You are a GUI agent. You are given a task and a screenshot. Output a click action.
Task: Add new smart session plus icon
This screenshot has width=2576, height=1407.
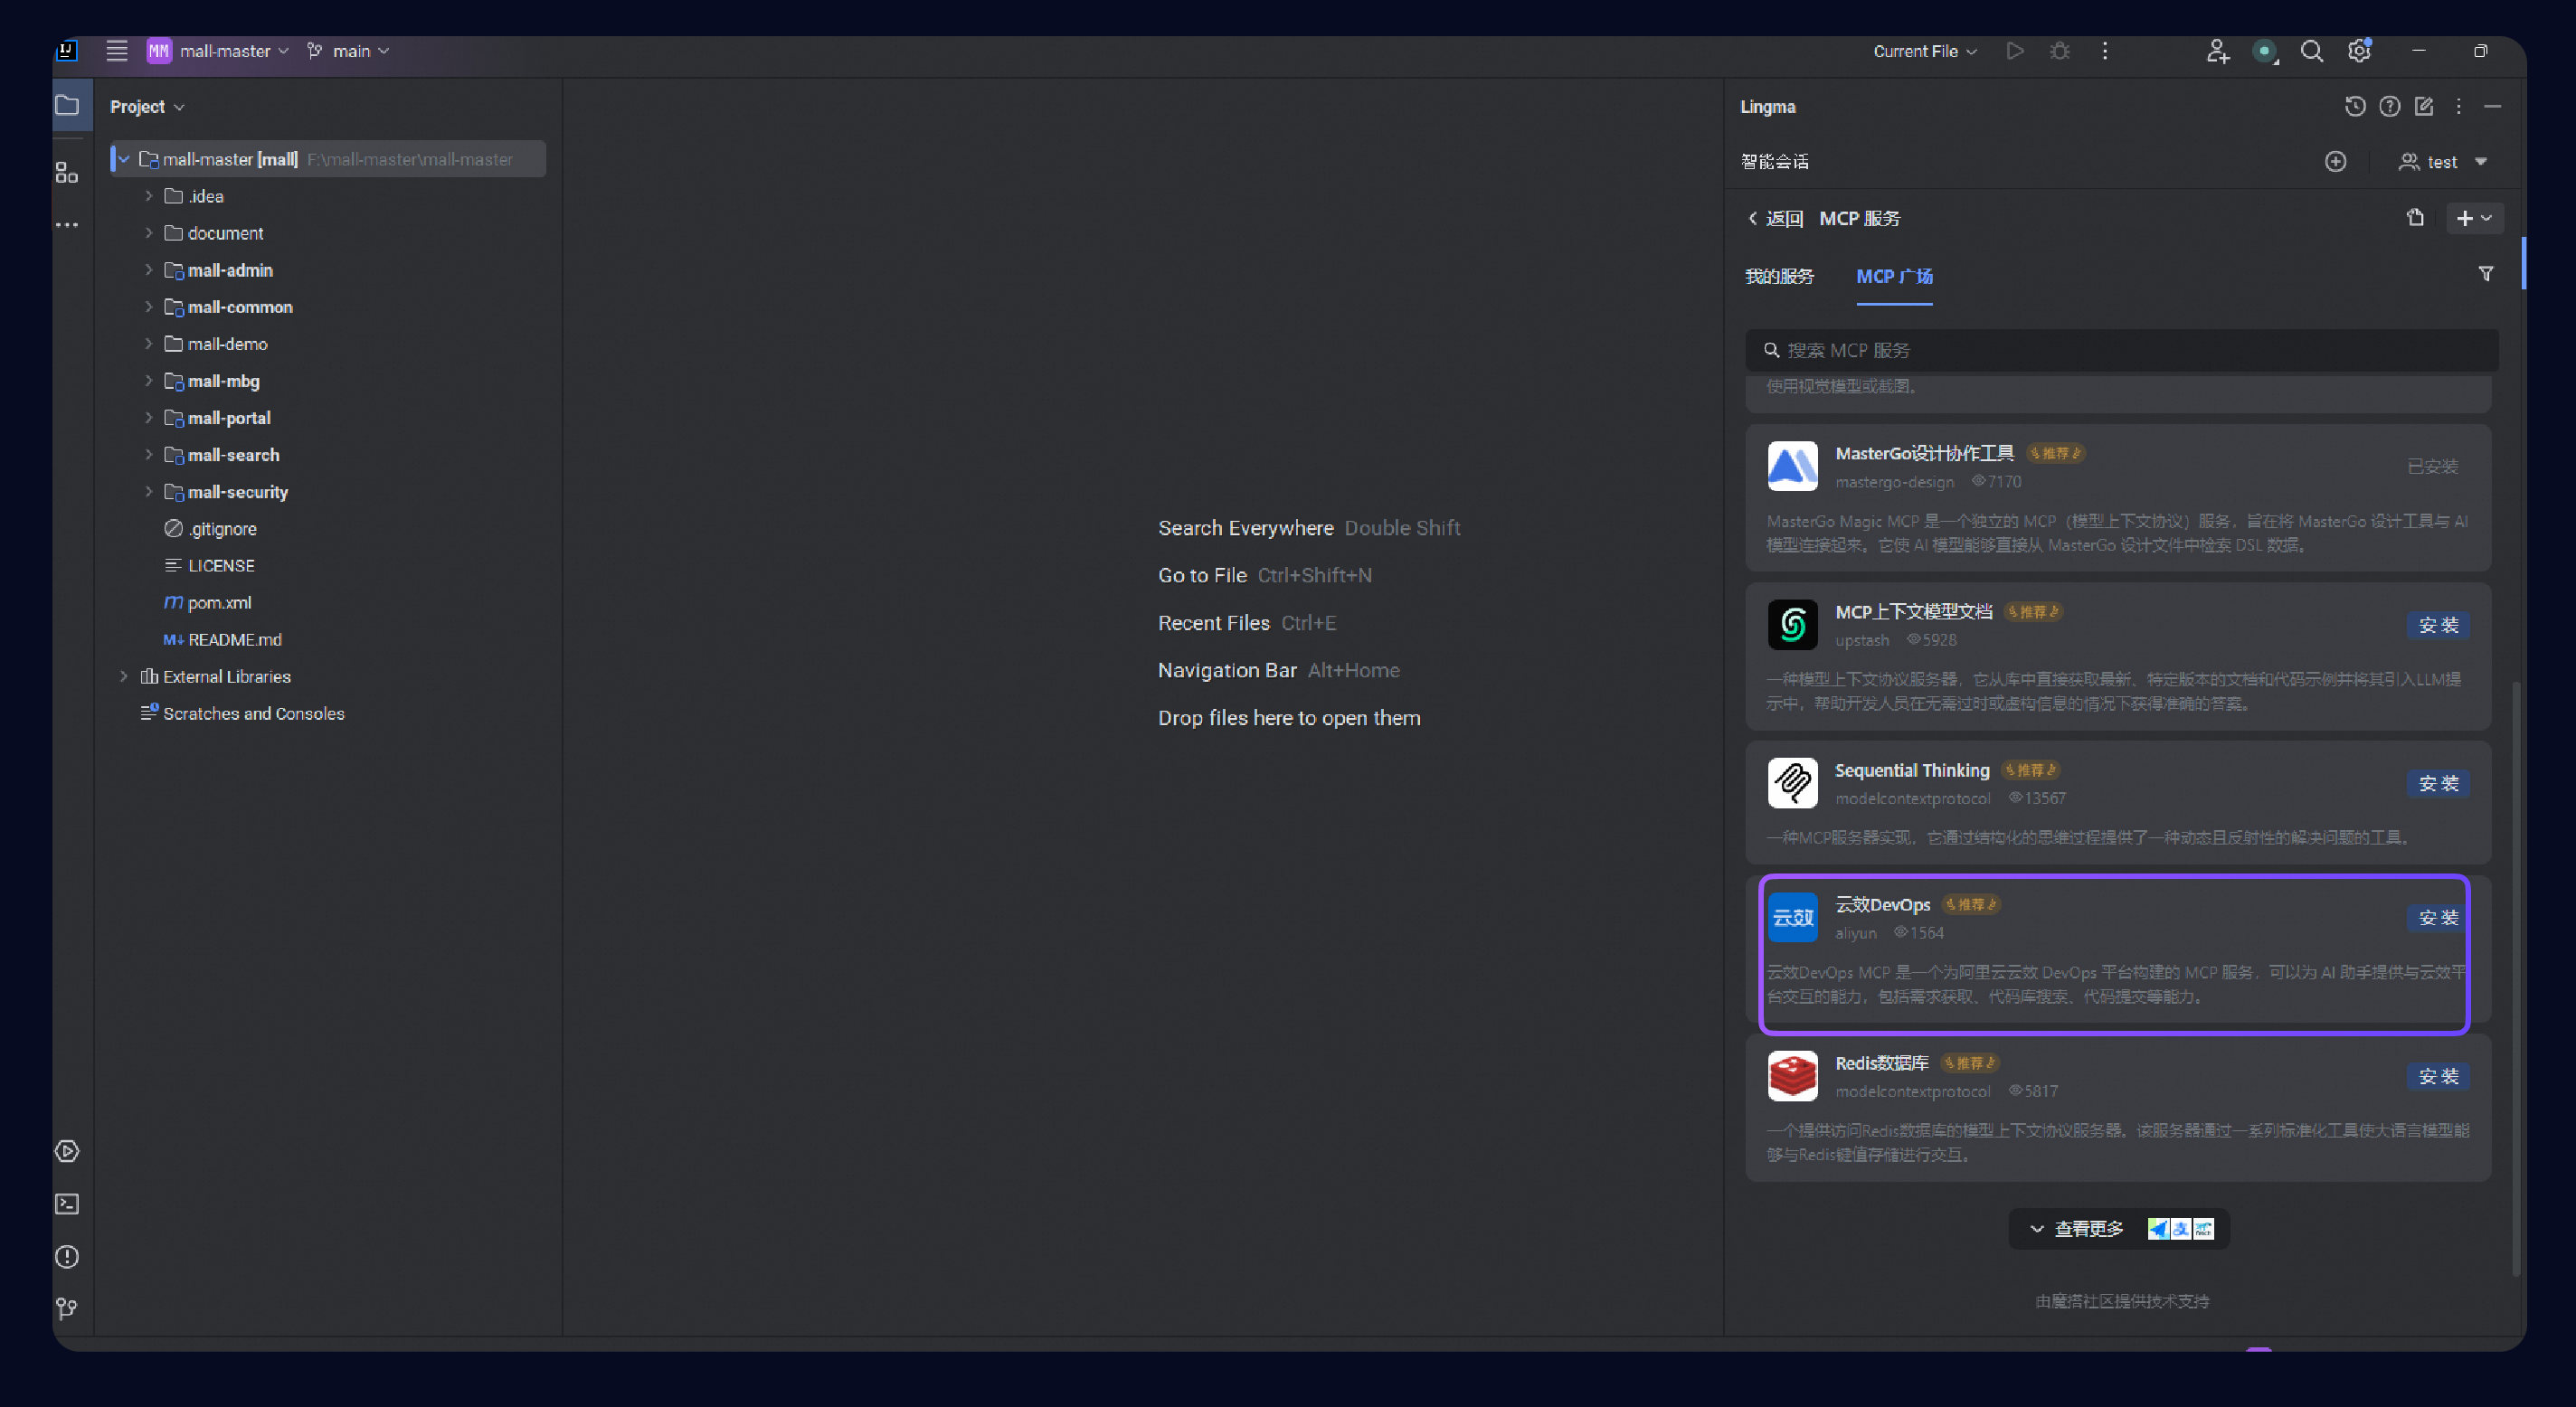[2336, 161]
